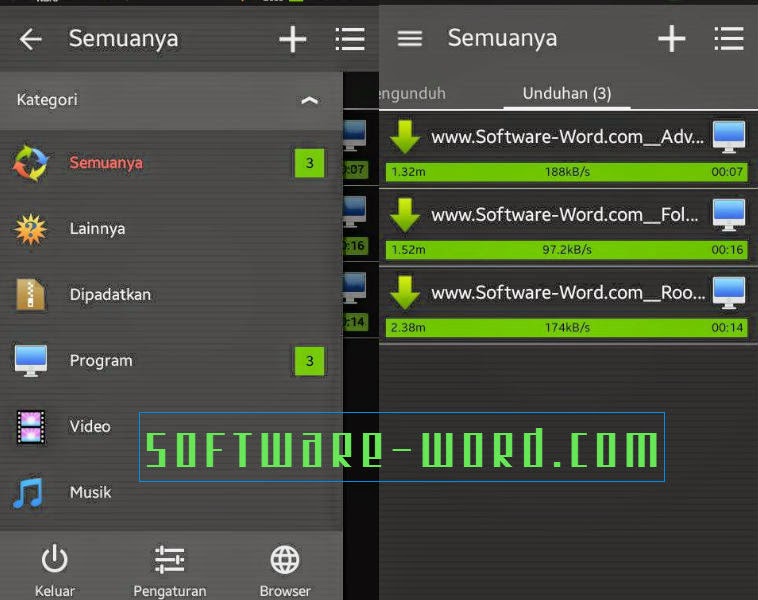Viewport: 758px width, 600px height.
Task: Select the Dipadatkan zip archive icon
Action: tap(30, 294)
